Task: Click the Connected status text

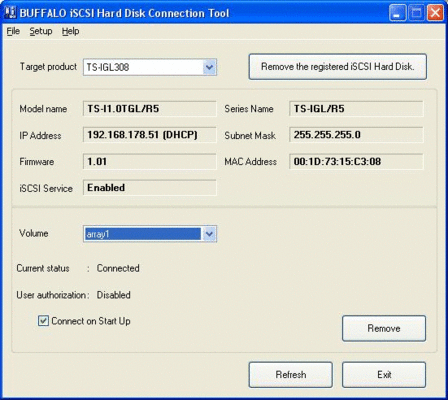Action: [x=118, y=268]
